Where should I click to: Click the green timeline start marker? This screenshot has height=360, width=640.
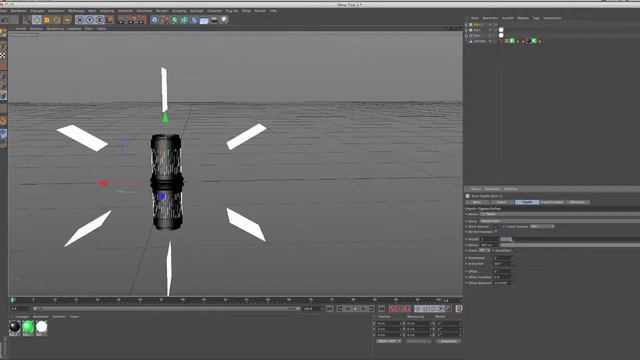[13, 300]
